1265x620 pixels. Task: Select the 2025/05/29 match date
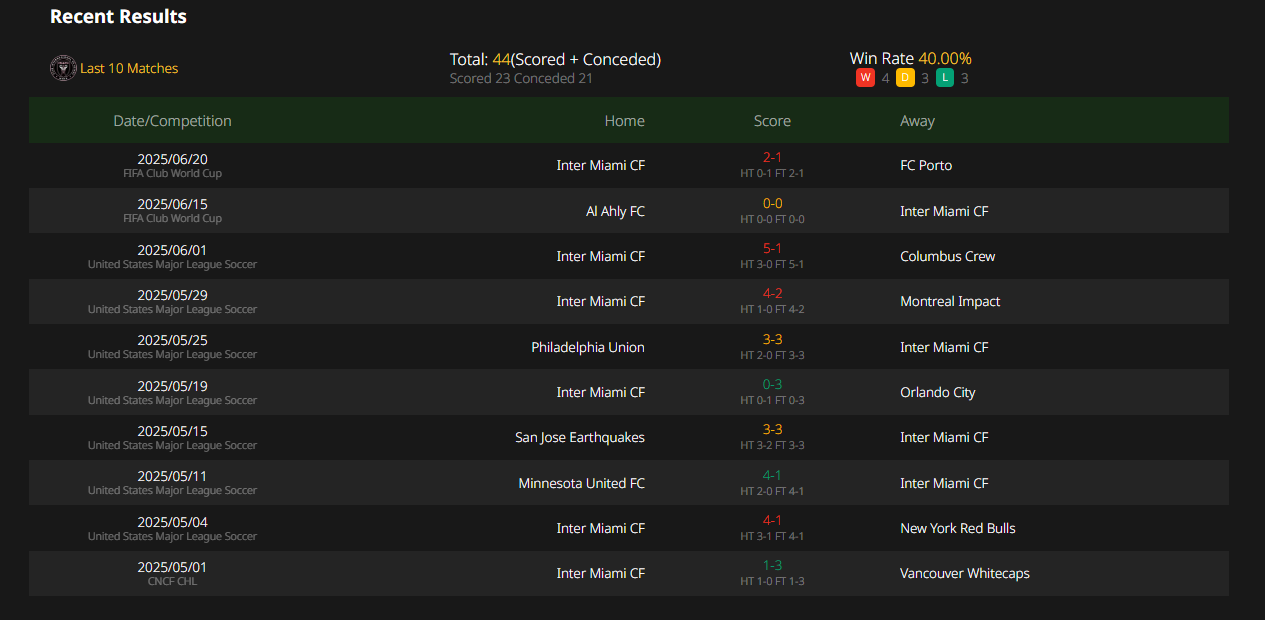tap(172, 295)
